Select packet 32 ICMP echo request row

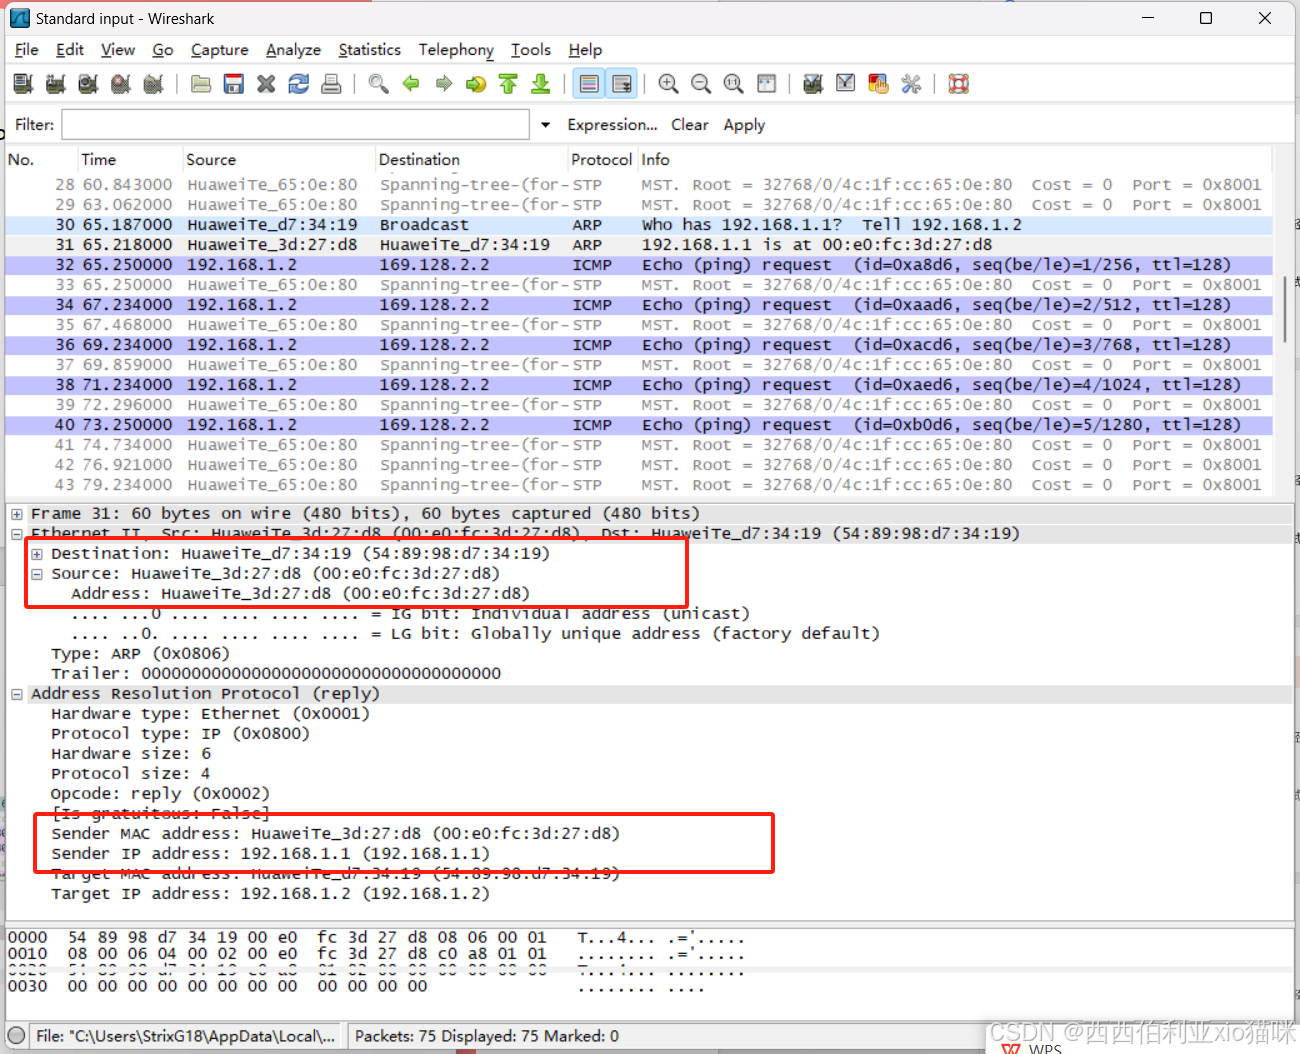(638, 265)
